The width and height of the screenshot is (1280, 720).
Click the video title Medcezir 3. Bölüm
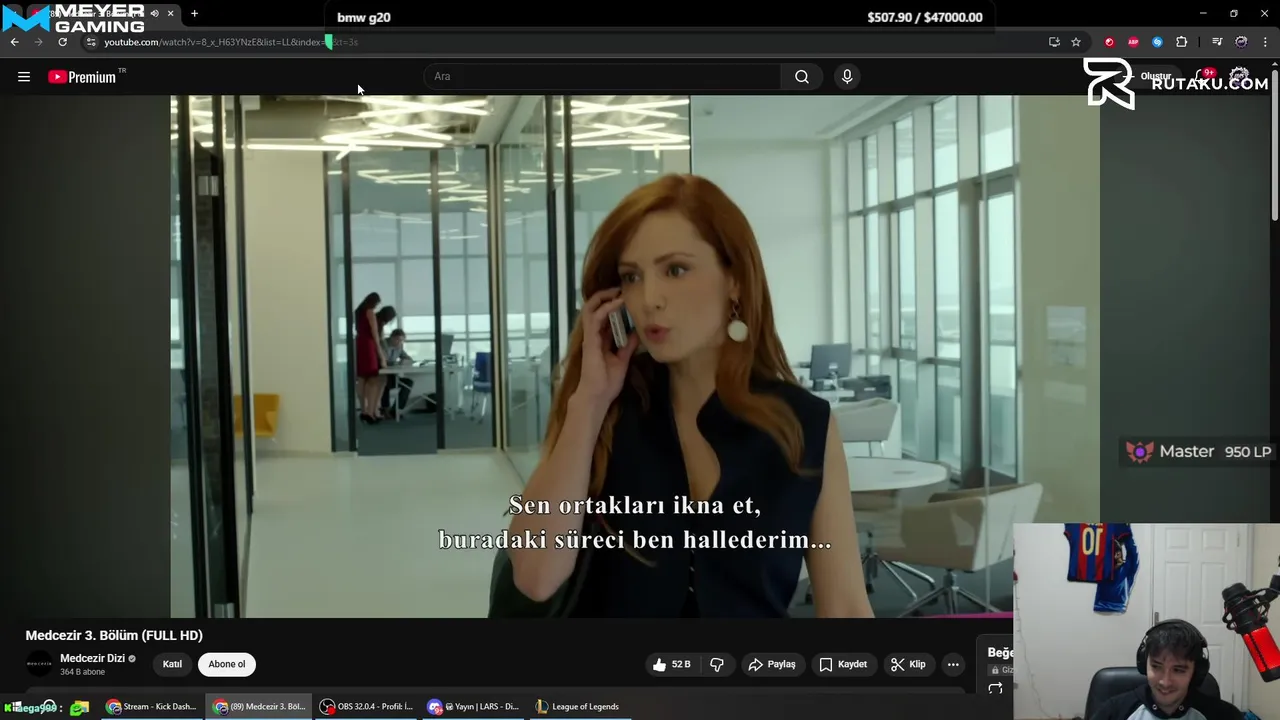coord(114,635)
